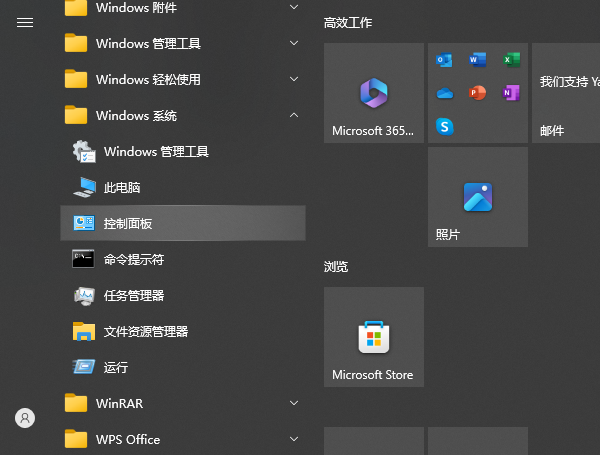Image resolution: width=600 pixels, height=455 pixels.
Task: Click the WPS Office folder icon
Action: (76, 439)
